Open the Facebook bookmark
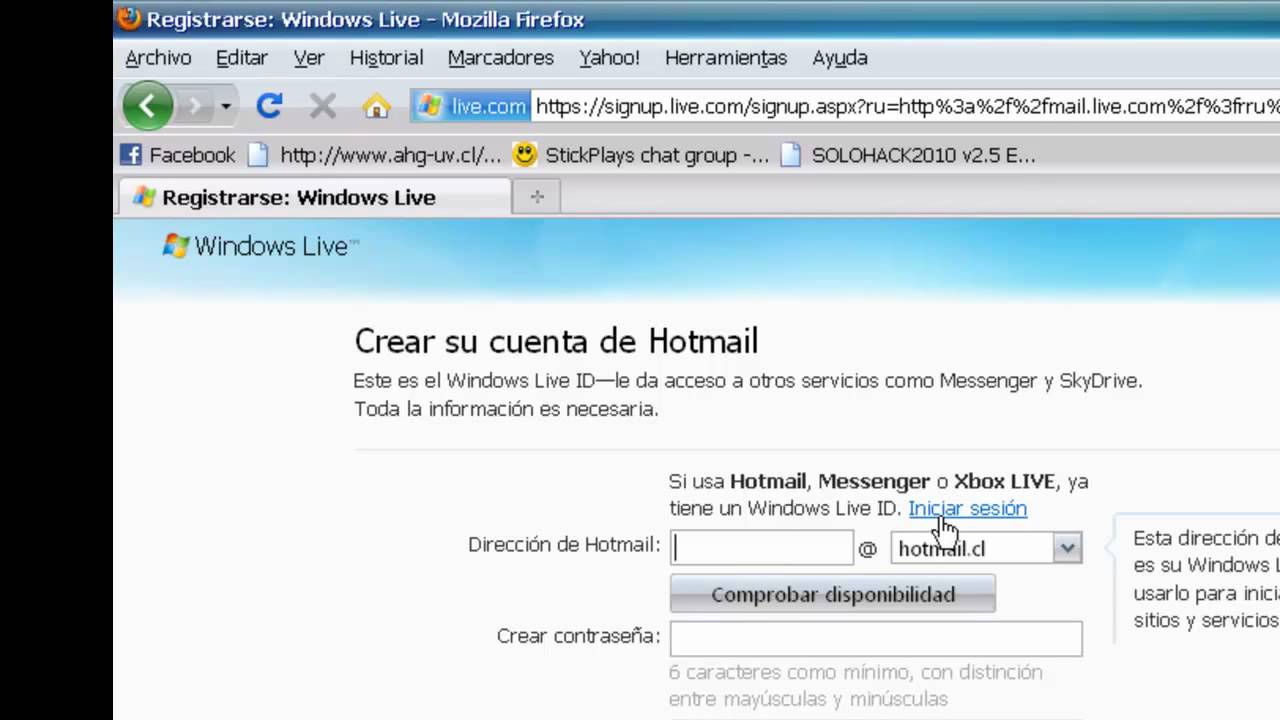Screen dimensions: 1280x720 click(178, 155)
